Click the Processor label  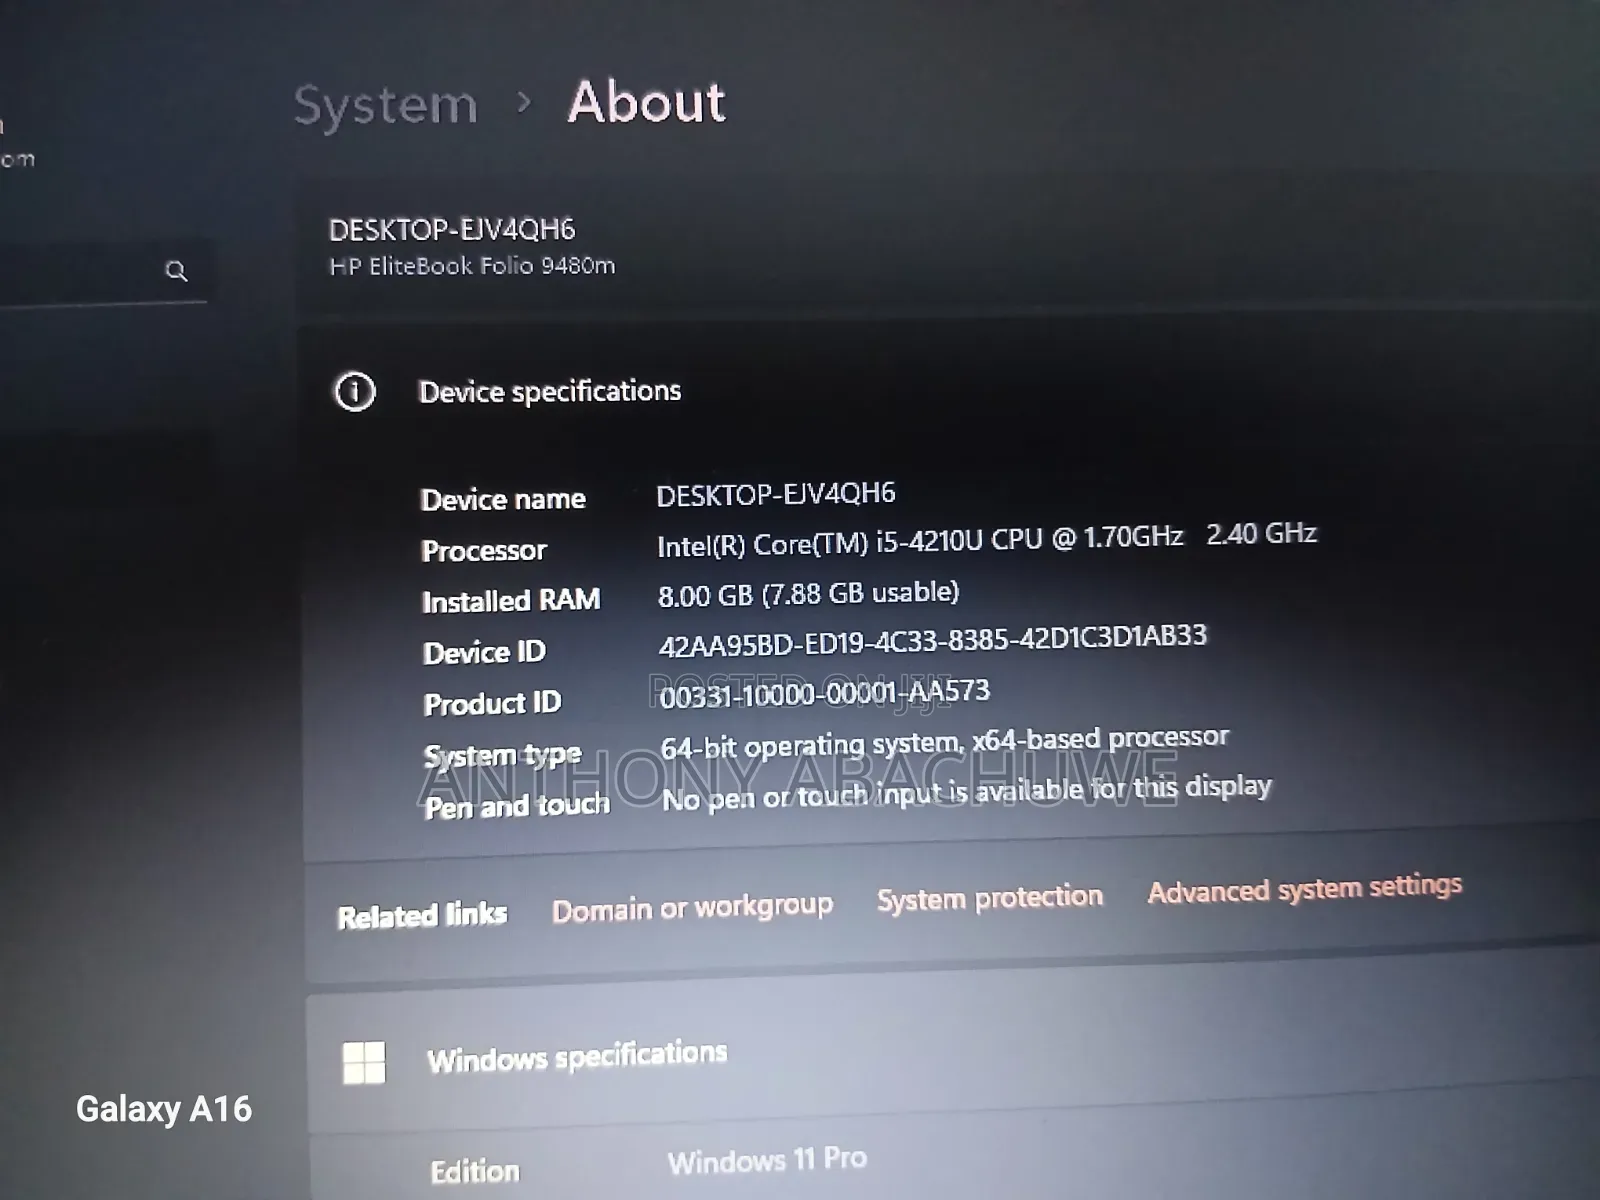coord(484,550)
